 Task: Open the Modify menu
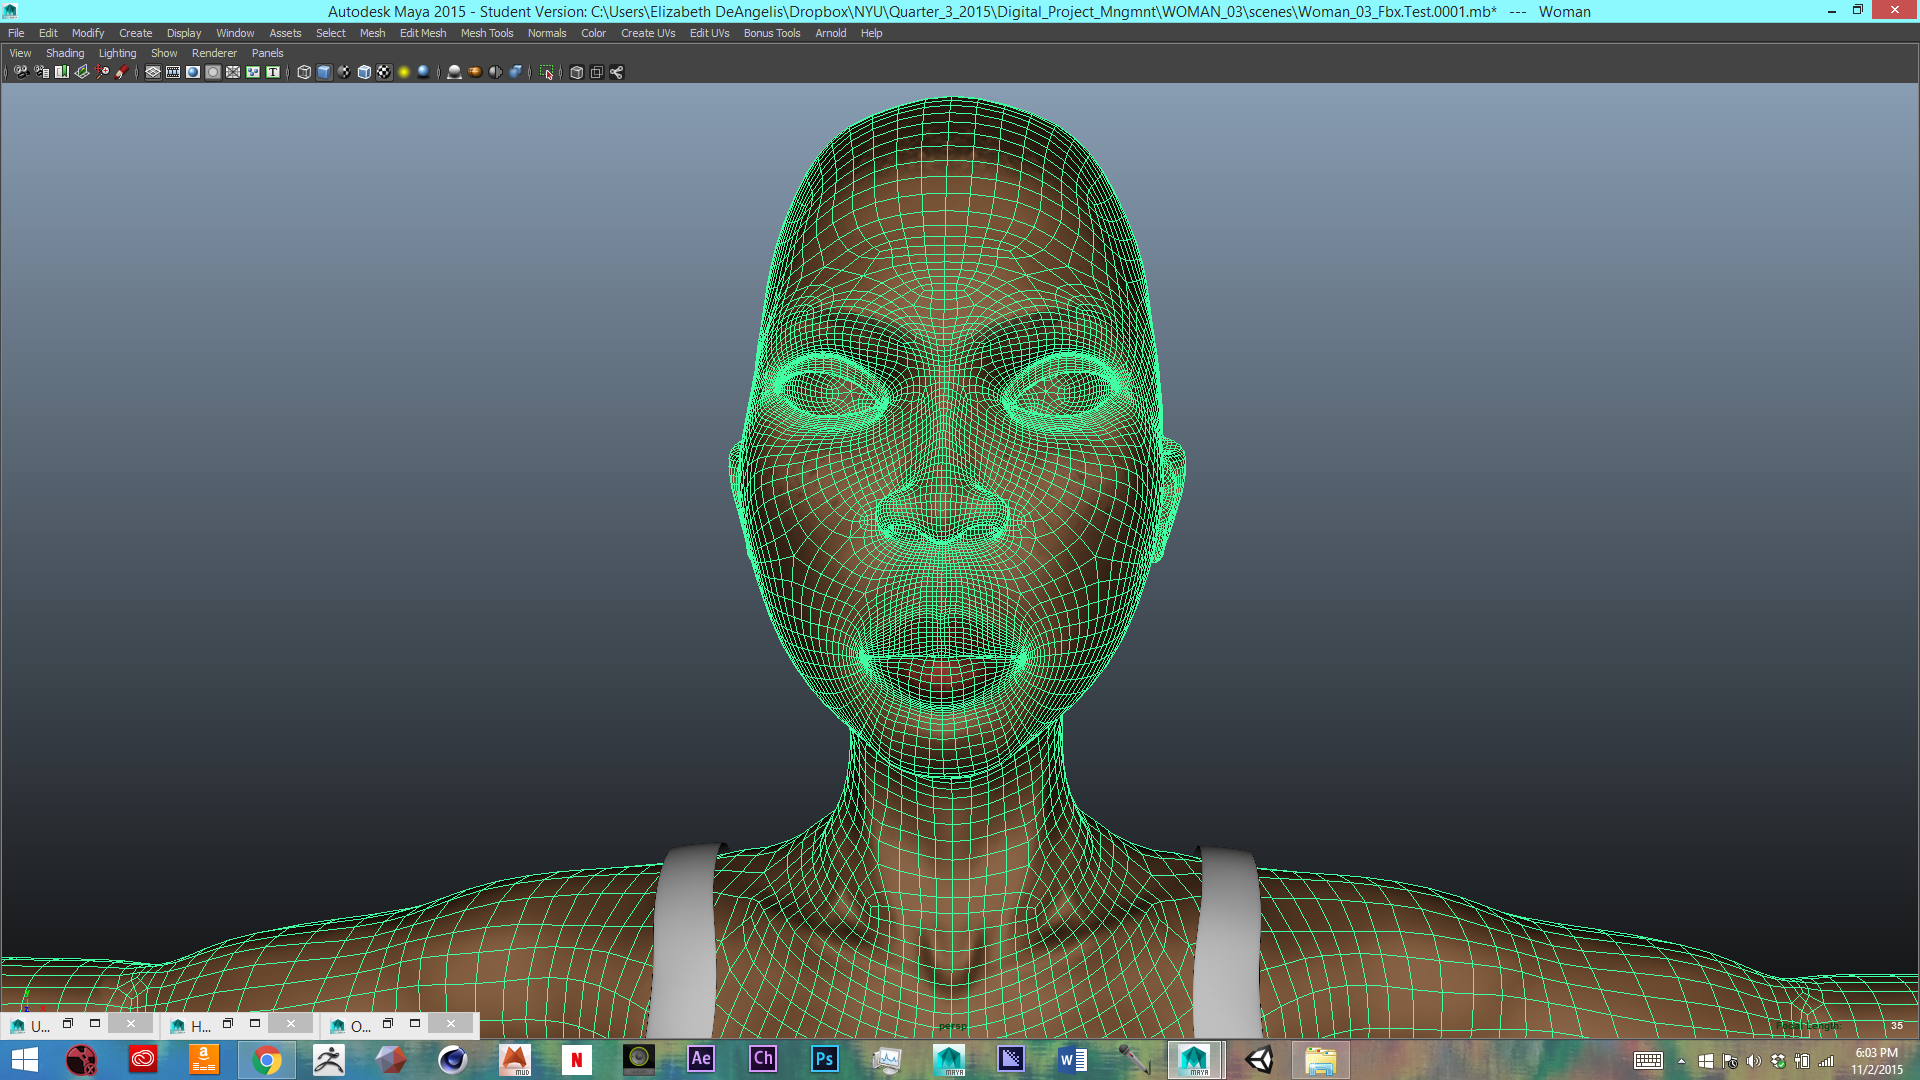tap(88, 33)
